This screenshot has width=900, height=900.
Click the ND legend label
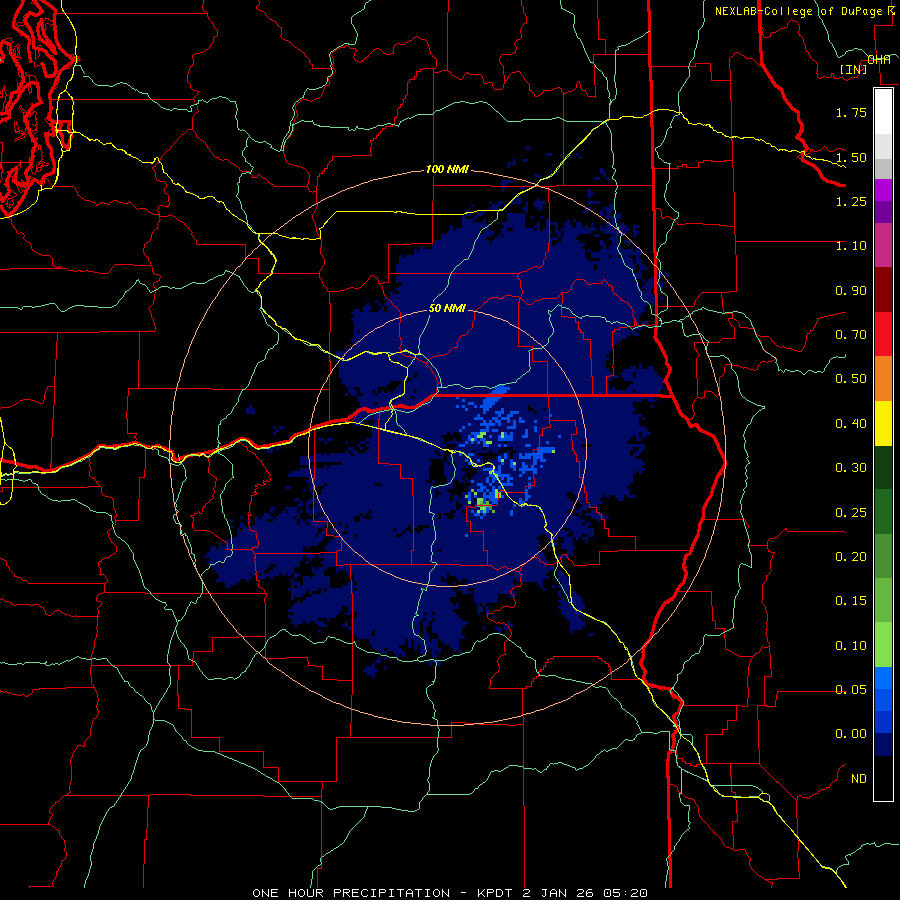[x=859, y=779]
